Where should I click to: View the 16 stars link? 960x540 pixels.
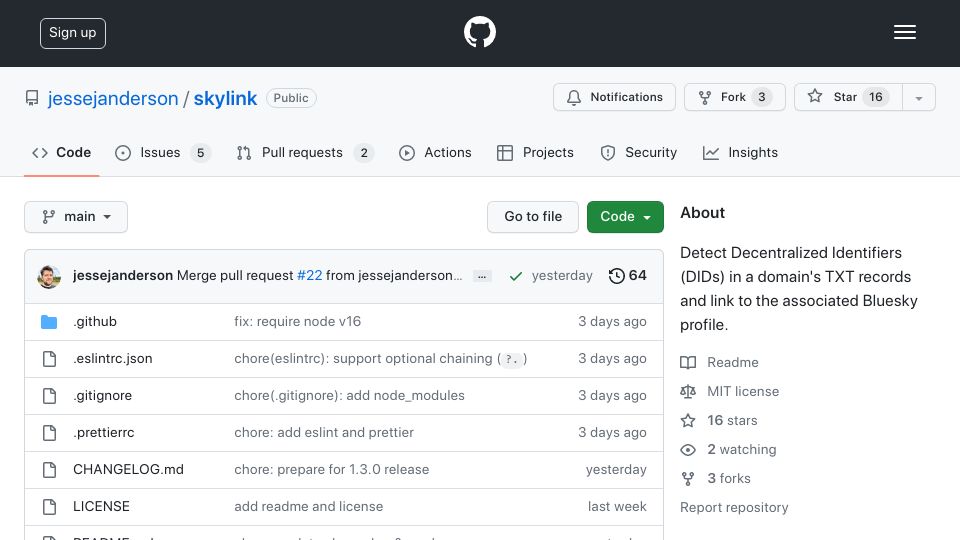click(x=732, y=421)
